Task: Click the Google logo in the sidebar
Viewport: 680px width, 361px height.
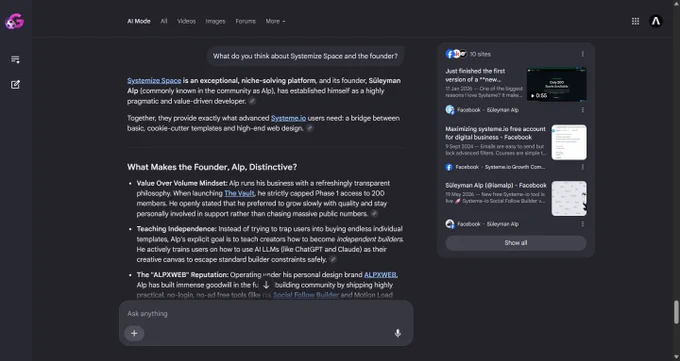Action: click(14, 21)
